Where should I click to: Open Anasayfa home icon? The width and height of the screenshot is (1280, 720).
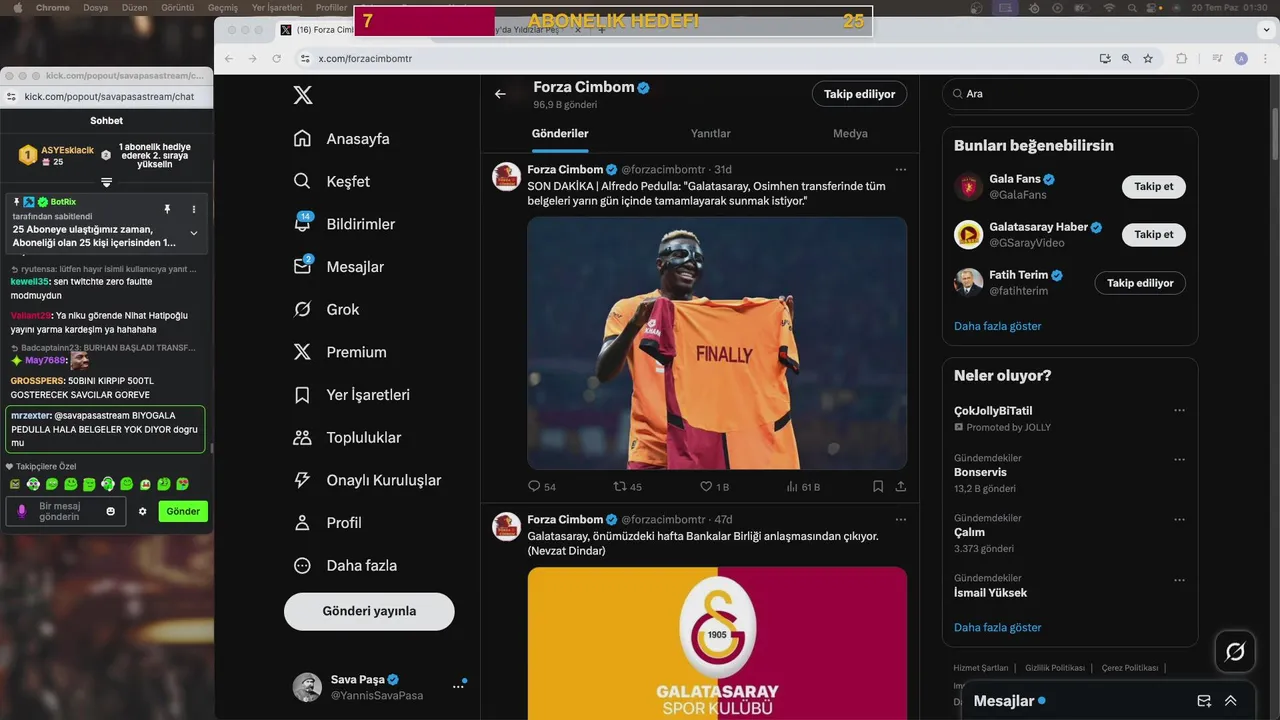302,138
